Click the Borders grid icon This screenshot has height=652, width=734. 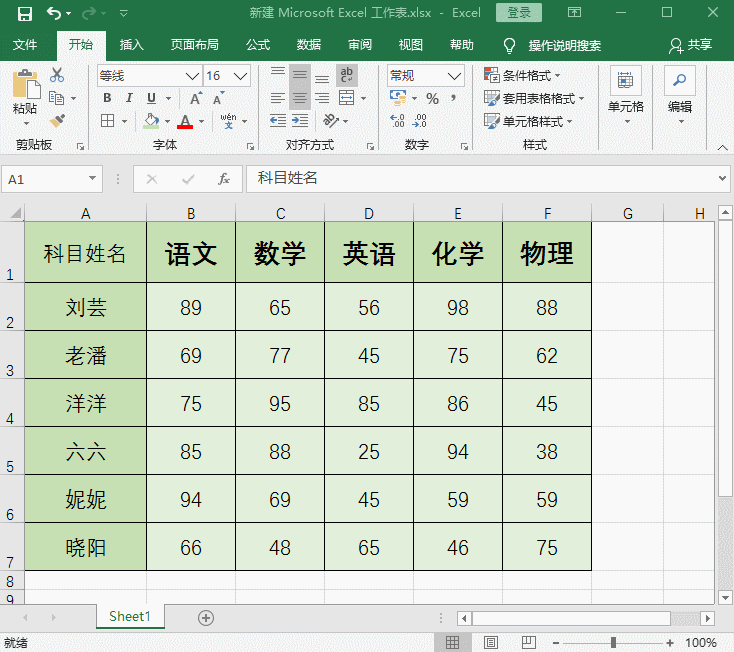tap(108, 121)
